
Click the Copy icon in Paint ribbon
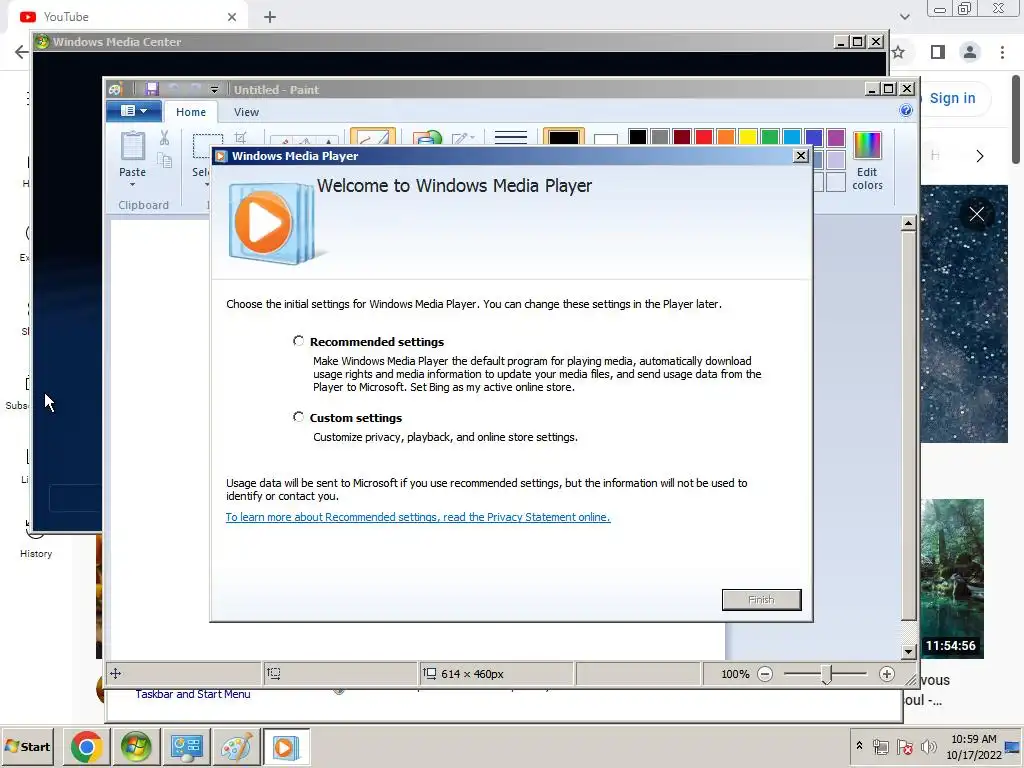[x=165, y=161]
